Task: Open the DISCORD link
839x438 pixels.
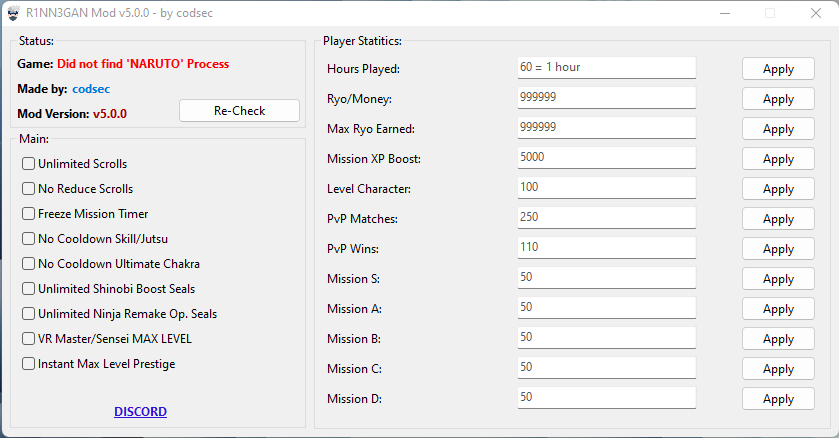Action: (140, 412)
